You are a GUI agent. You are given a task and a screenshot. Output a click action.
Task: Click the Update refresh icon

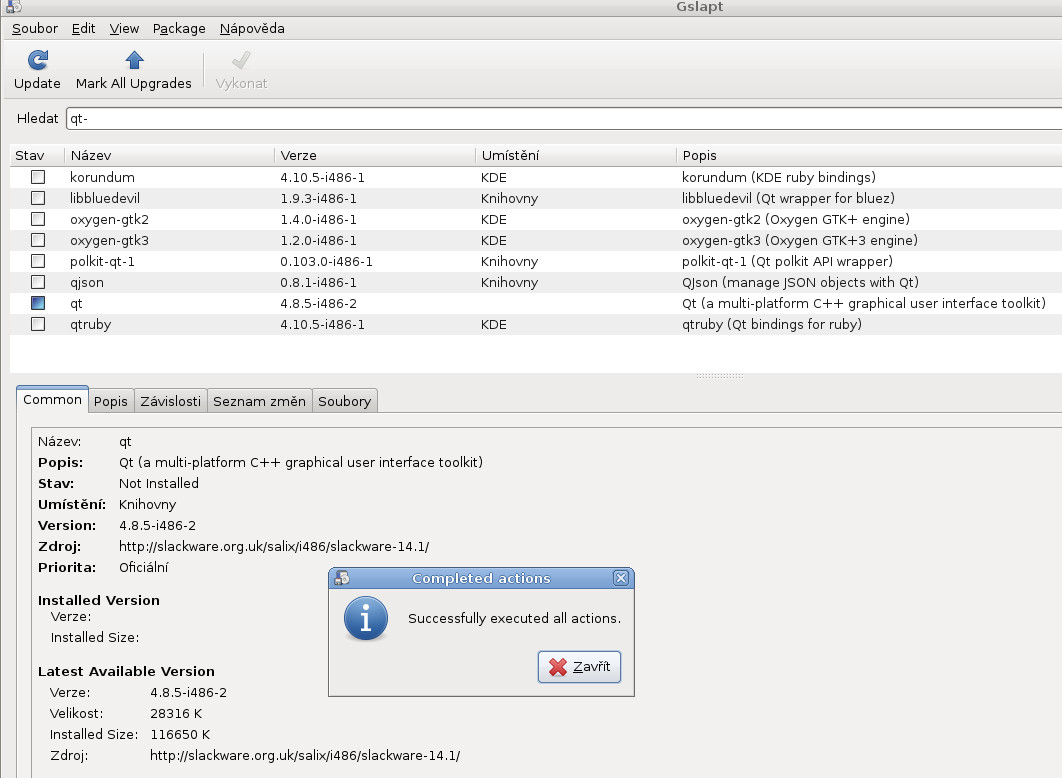point(36,60)
